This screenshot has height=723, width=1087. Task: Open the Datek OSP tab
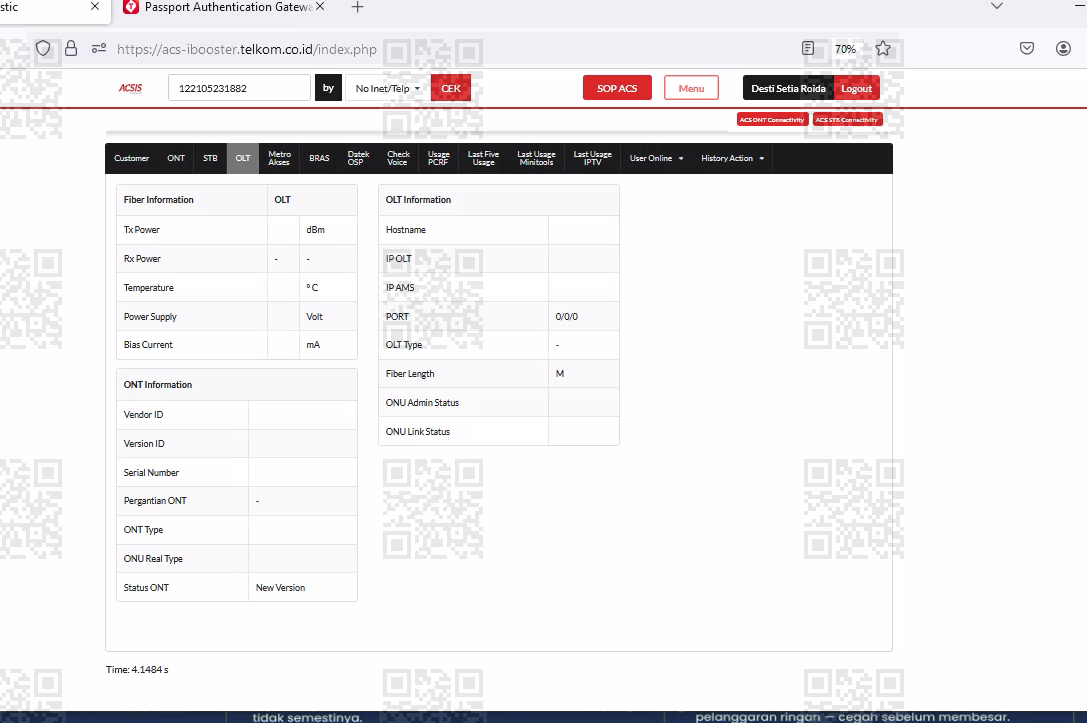(358, 158)
